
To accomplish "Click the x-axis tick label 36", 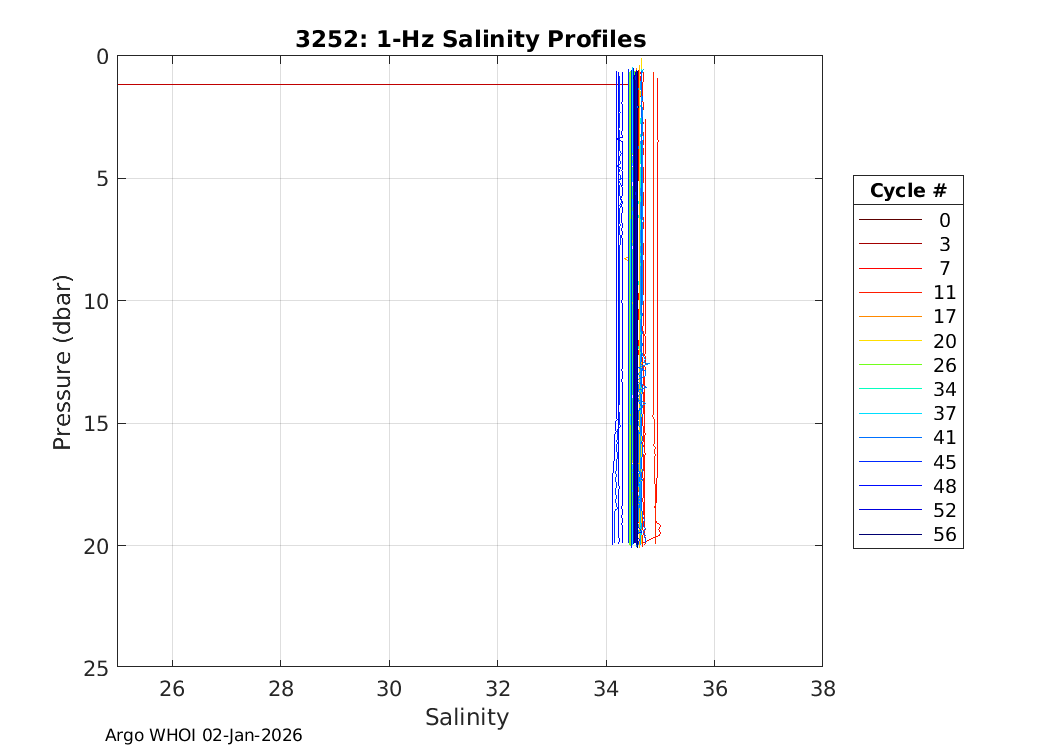I will pos(714,689).
